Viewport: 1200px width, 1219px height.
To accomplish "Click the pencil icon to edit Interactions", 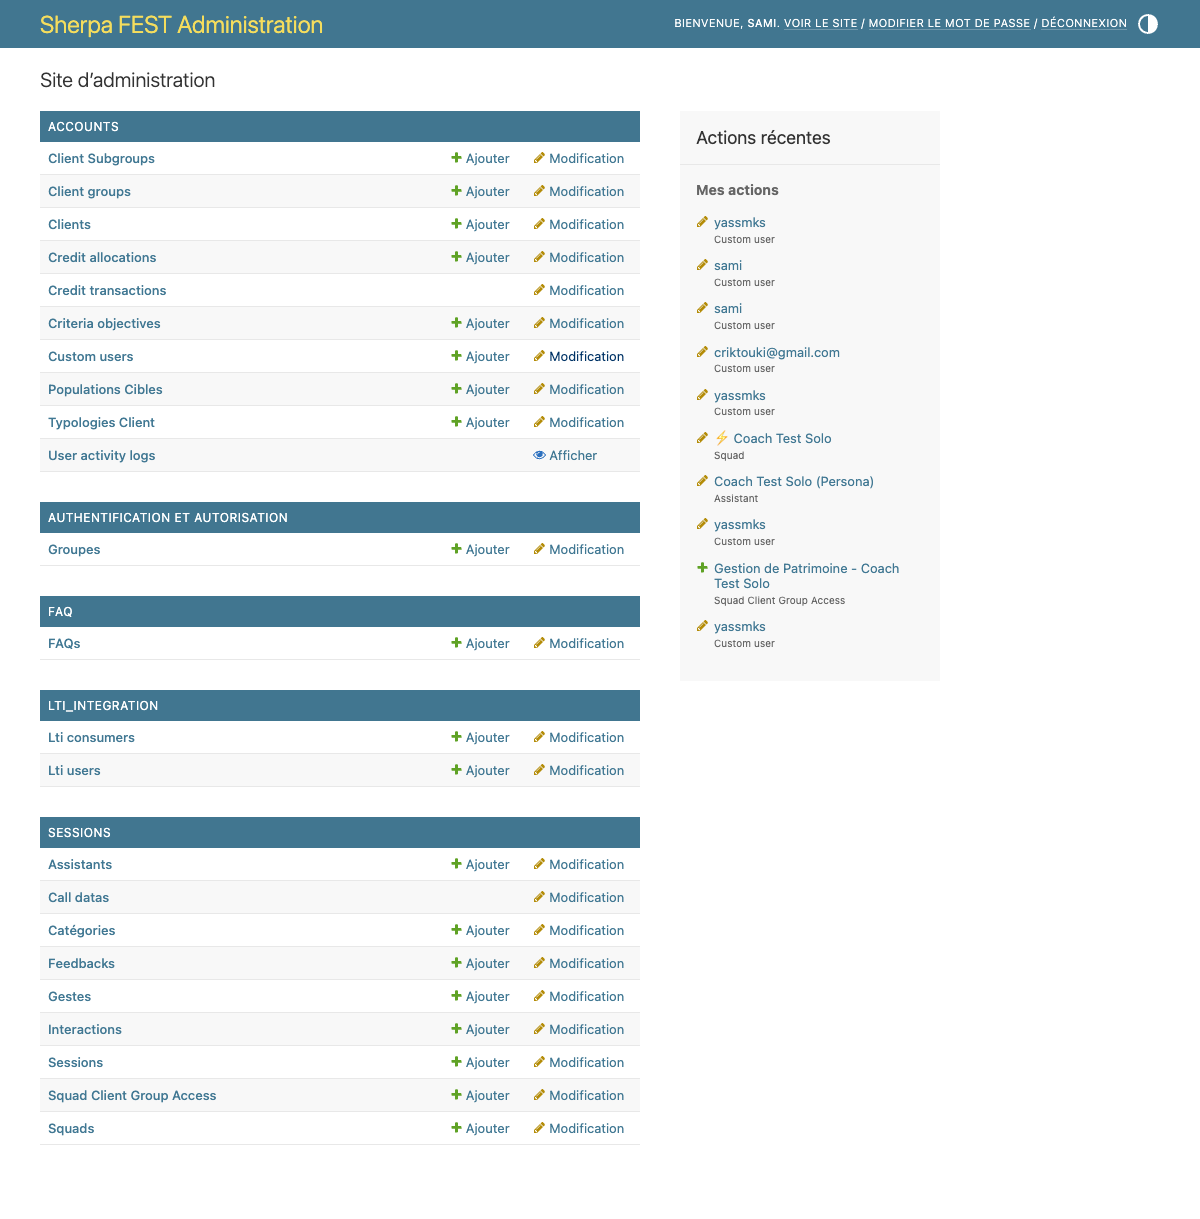I will tap(539, 1029).
